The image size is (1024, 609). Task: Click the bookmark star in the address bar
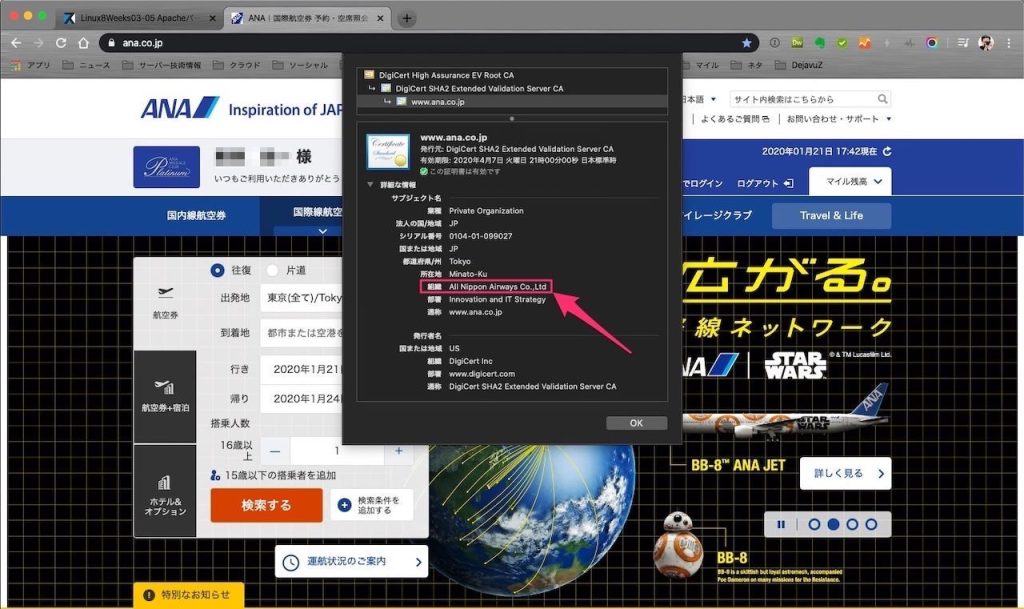746,43
